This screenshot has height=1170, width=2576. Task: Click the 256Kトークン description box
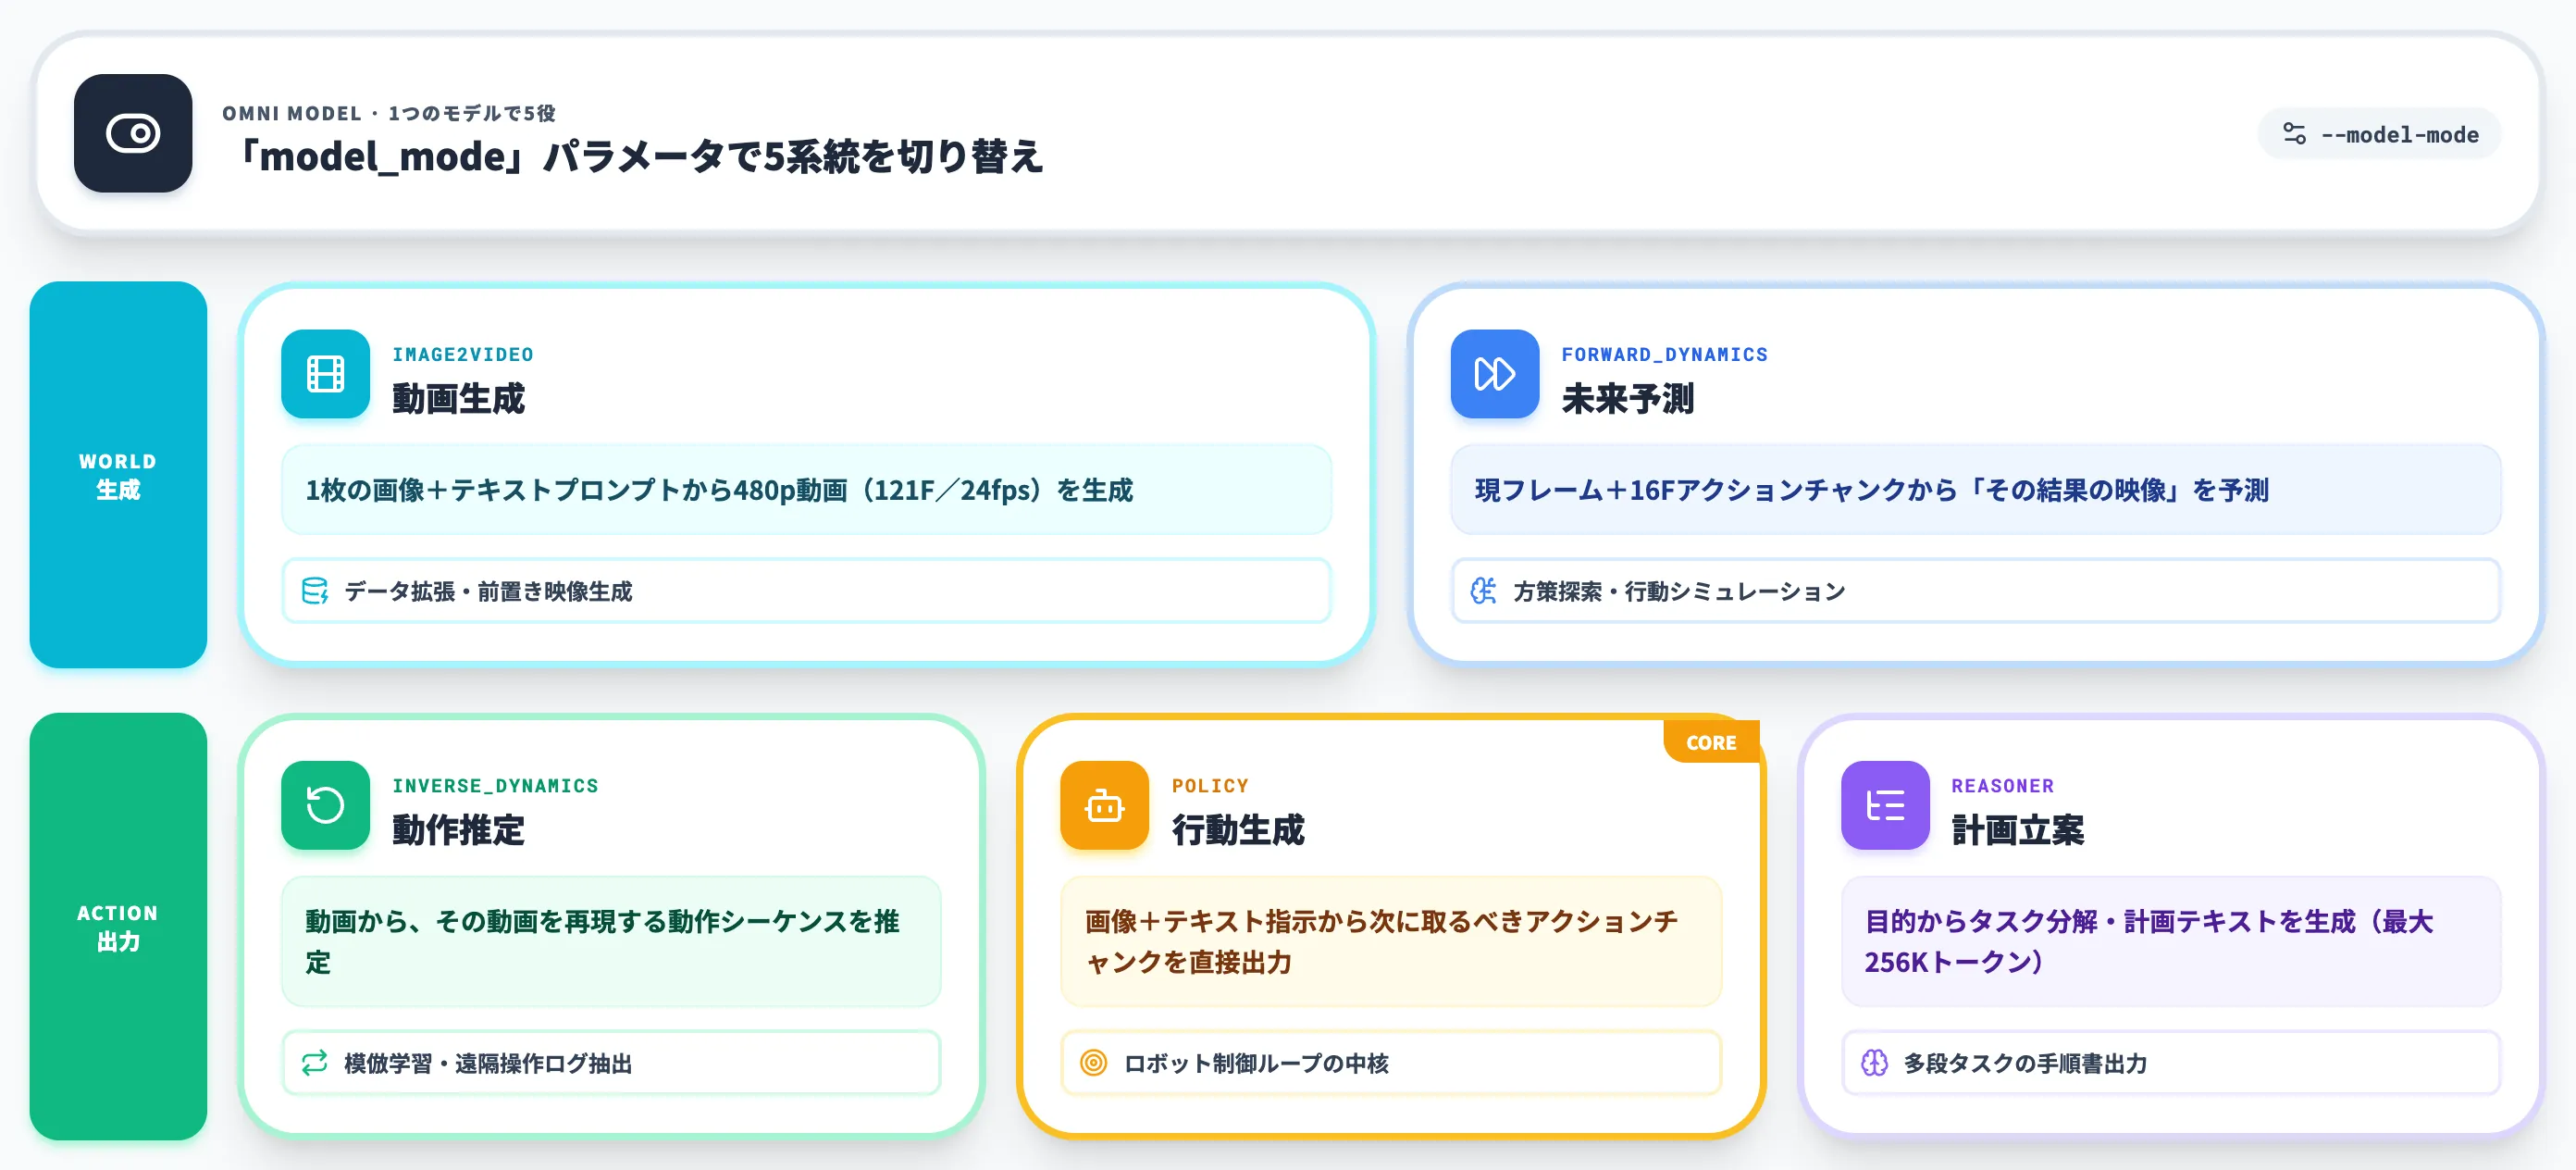coord(2171,941)
